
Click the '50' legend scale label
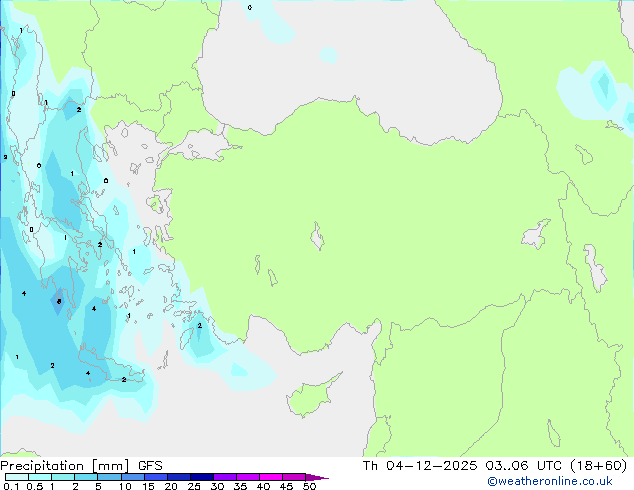pyautogui.click(x=309, y=486)
